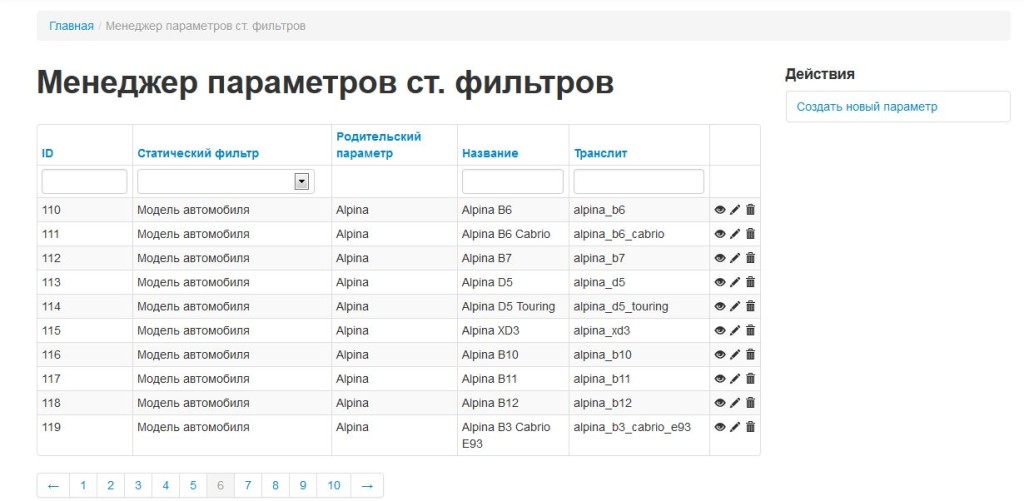Screen dimensions: 1024x501
Task: Sort by Родительский параметр column header
Action: [x=379, y=145]
